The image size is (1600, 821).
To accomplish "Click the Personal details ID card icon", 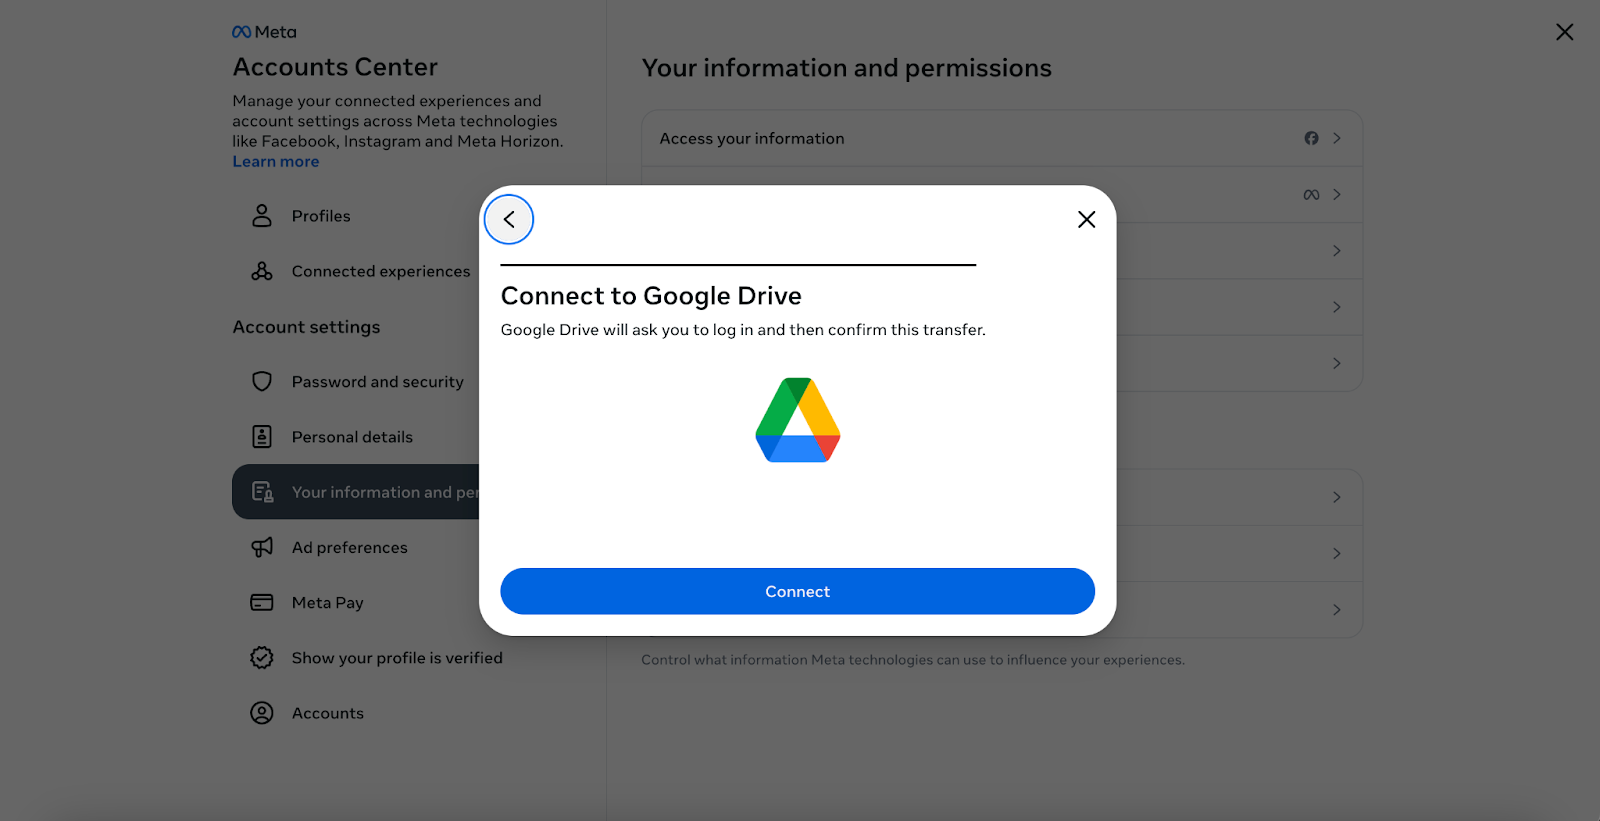I will pos(262,437).
